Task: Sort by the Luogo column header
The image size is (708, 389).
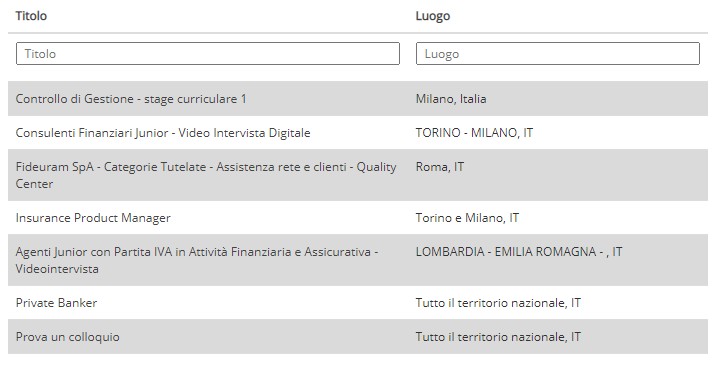Action: coord(433,16)
